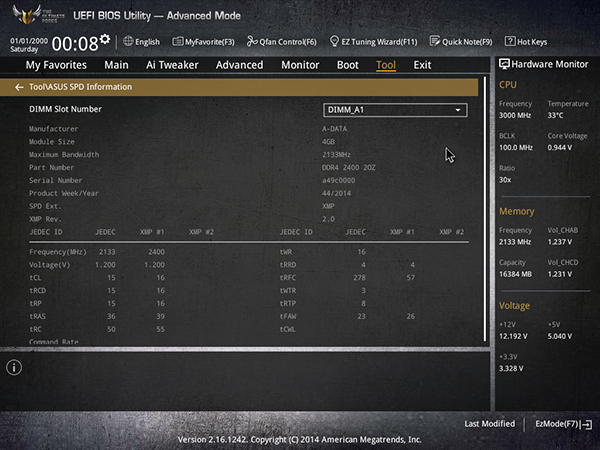Click the Last Modified button

point(489,424)
